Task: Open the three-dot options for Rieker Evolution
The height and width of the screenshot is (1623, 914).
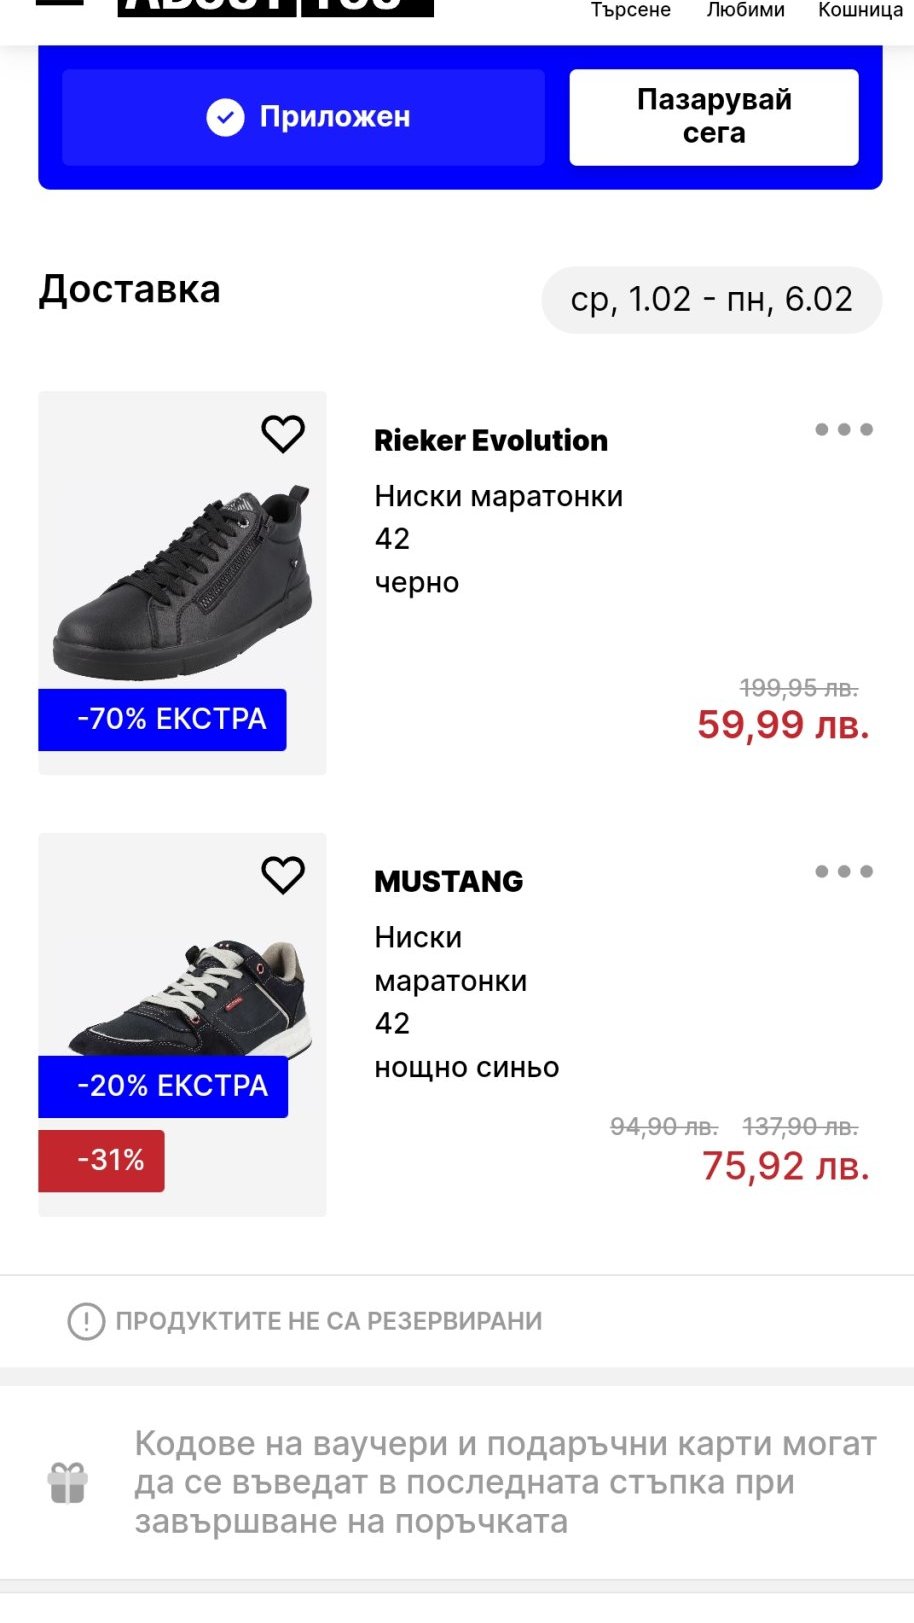Action: click(844, 430)
